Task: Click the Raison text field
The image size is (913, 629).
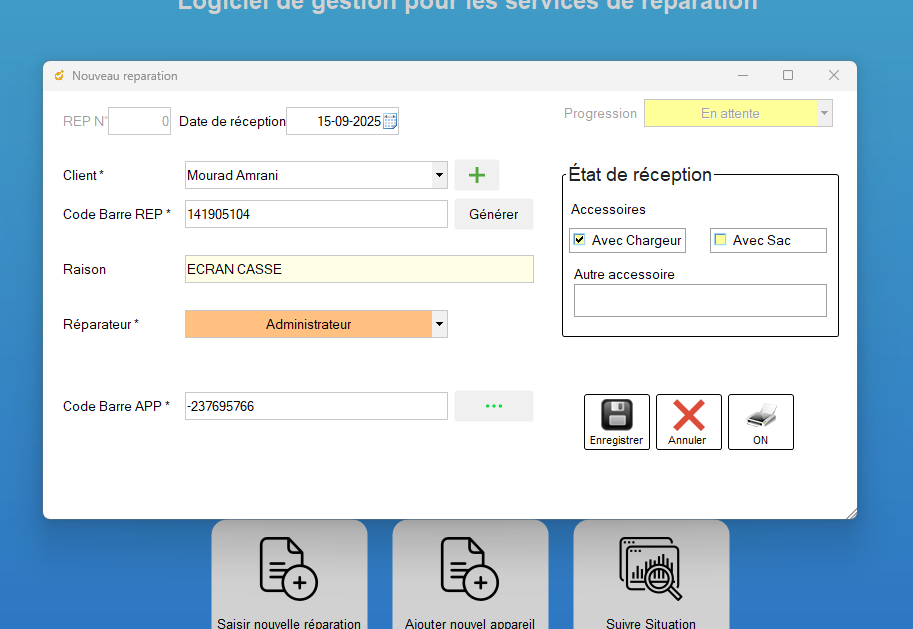Action: [359, 269]
